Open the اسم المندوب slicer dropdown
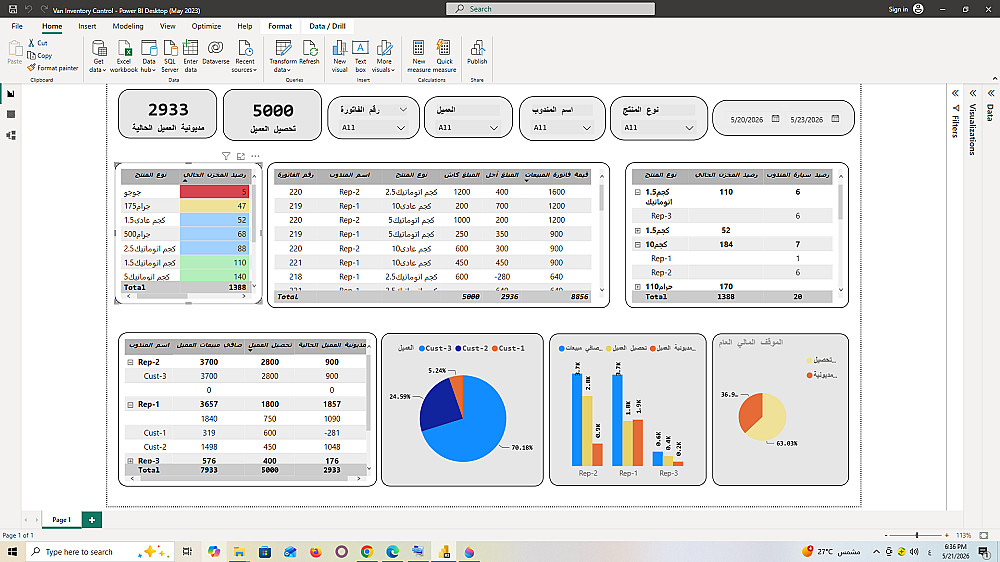 [562, 128]
